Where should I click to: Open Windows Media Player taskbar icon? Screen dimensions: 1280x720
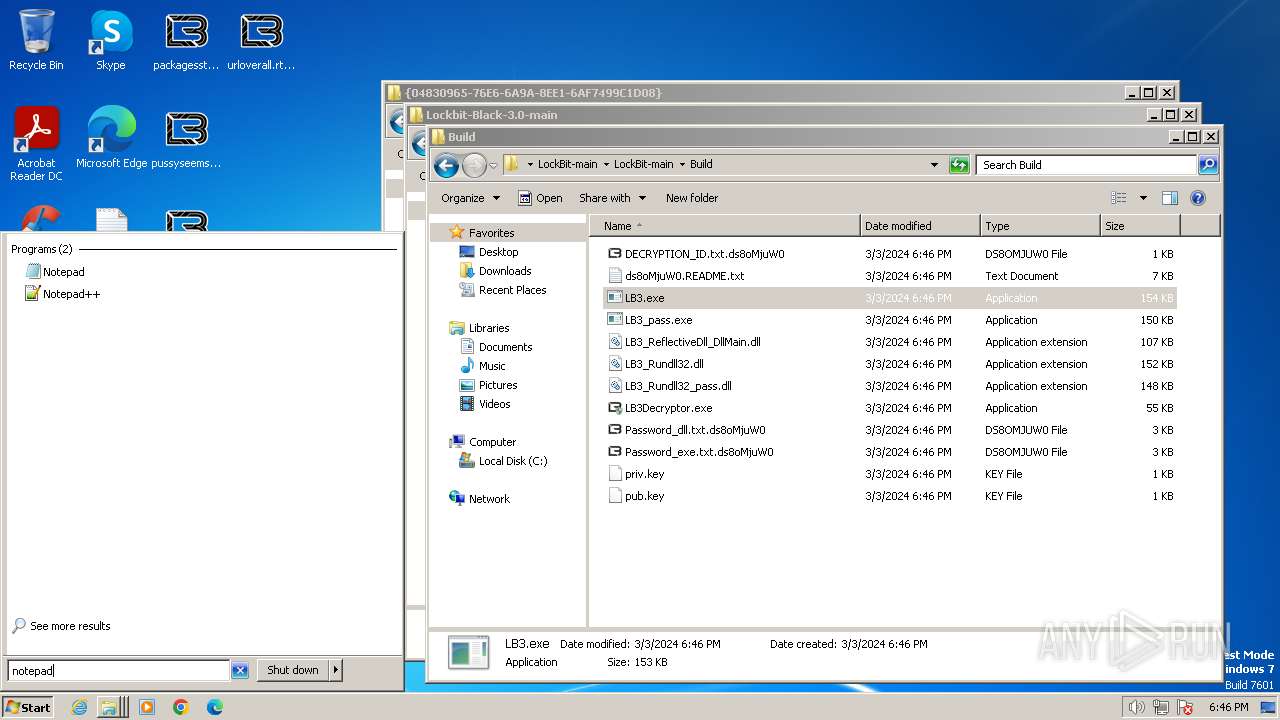coord(147,707)
